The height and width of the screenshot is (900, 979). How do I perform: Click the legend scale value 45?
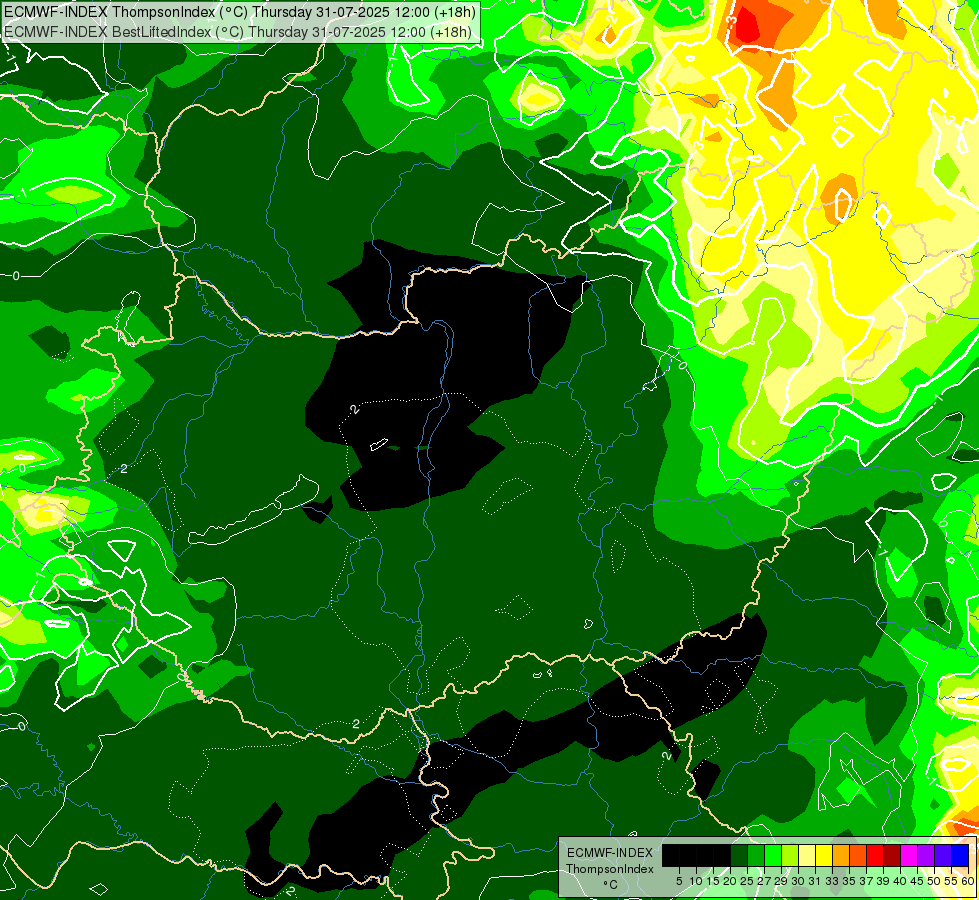[x=918, y=881]
